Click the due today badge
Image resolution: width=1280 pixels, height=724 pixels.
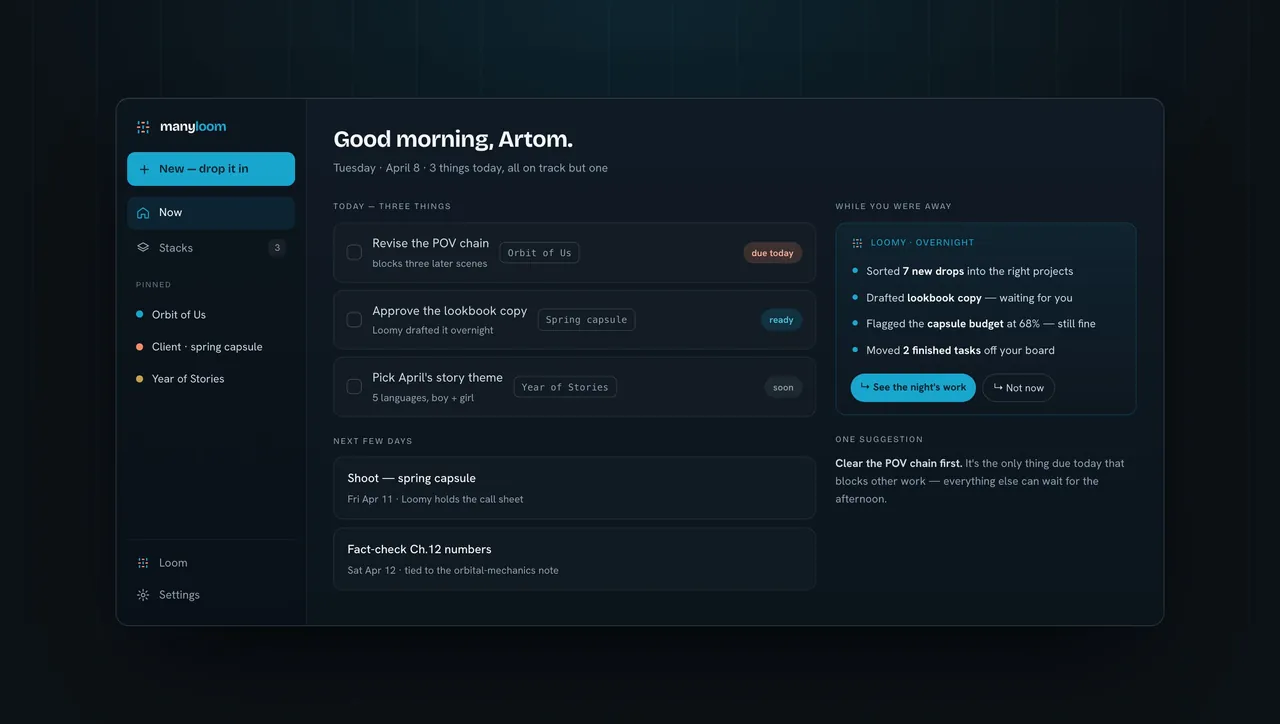(x=772, y=253)
